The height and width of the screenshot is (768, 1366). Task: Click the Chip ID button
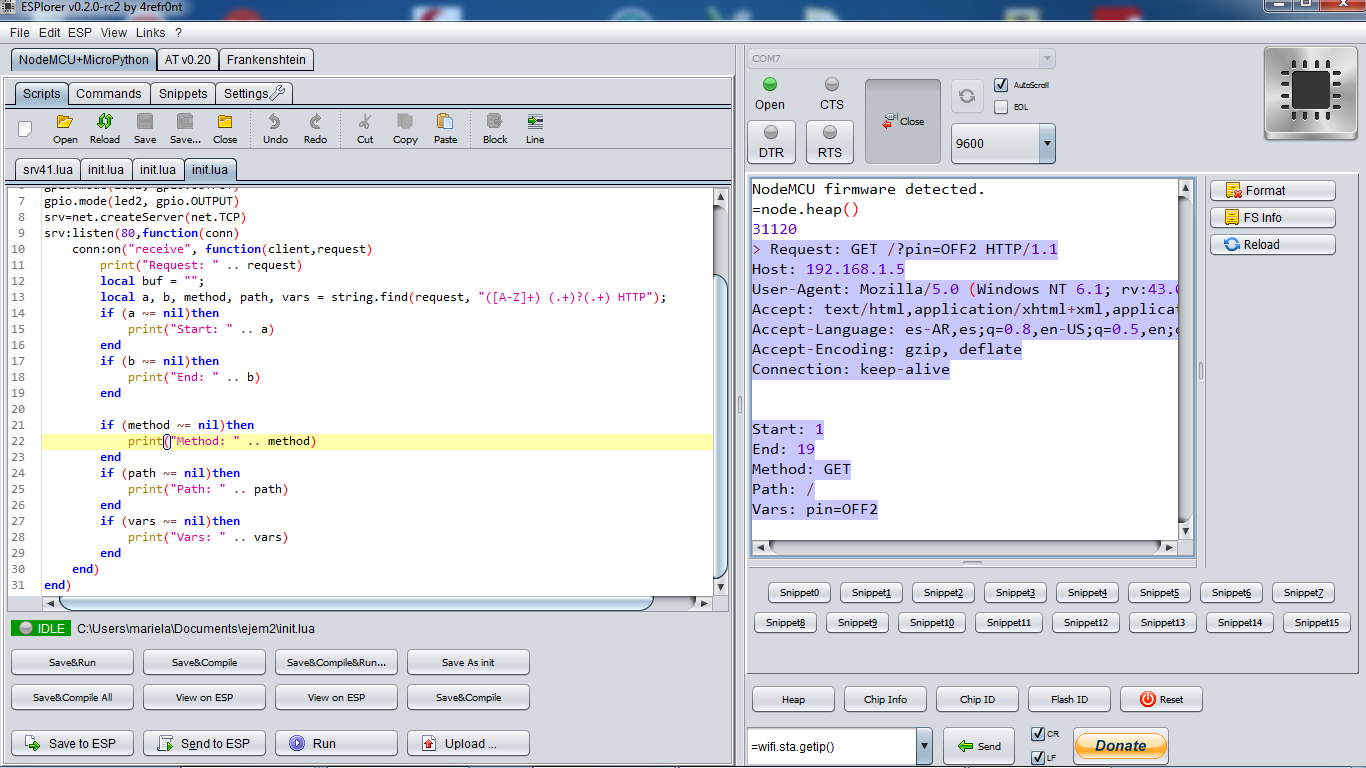[977, 699]
